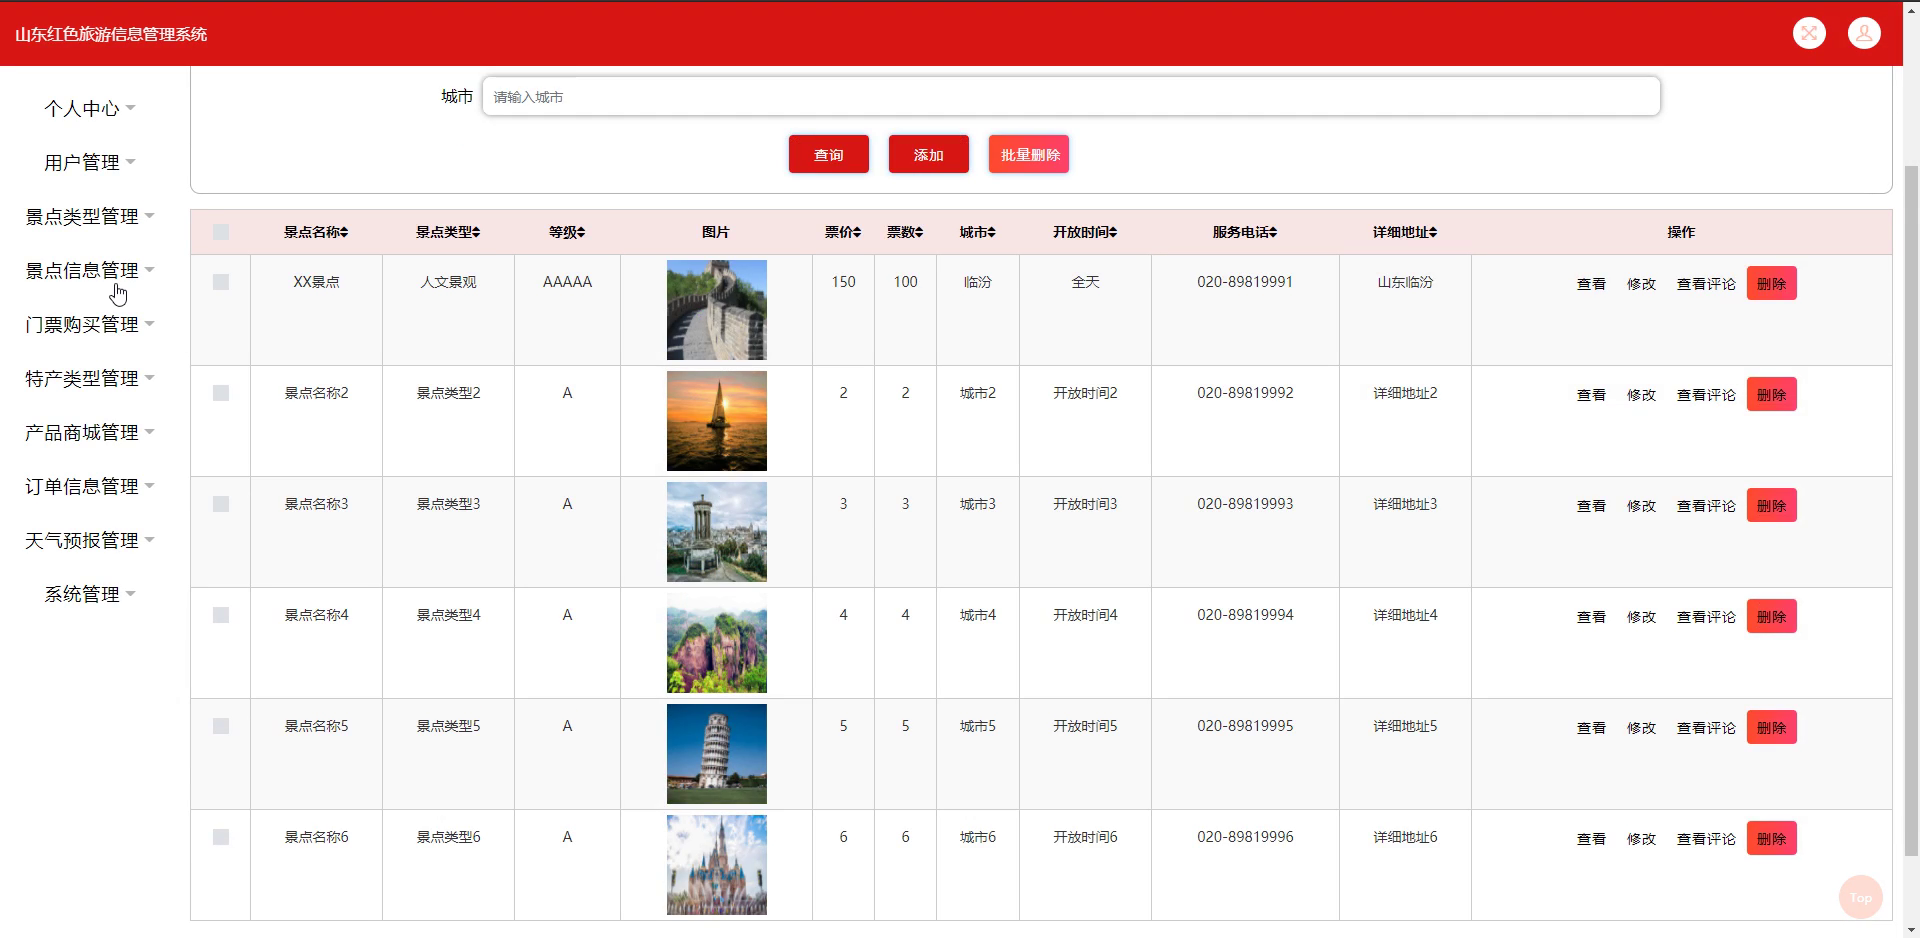Expand the 产品商城管理 sidebar menu
1920x938 pixels.
tap(89, 432)
